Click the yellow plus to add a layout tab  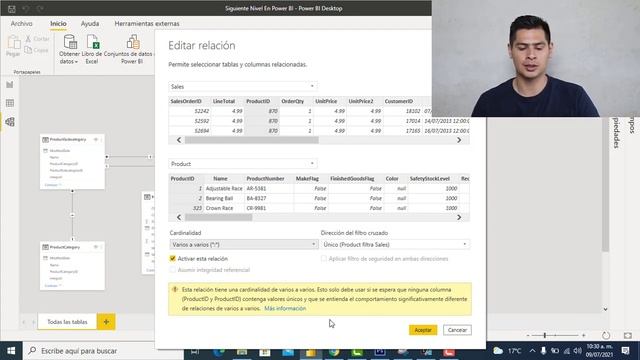(x=106, y=322)
